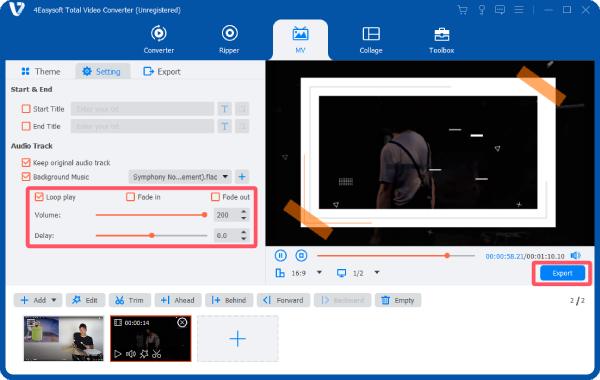
Task: Expand the 16:9 aspect ratio dropdown
Action: coord(319,272)
